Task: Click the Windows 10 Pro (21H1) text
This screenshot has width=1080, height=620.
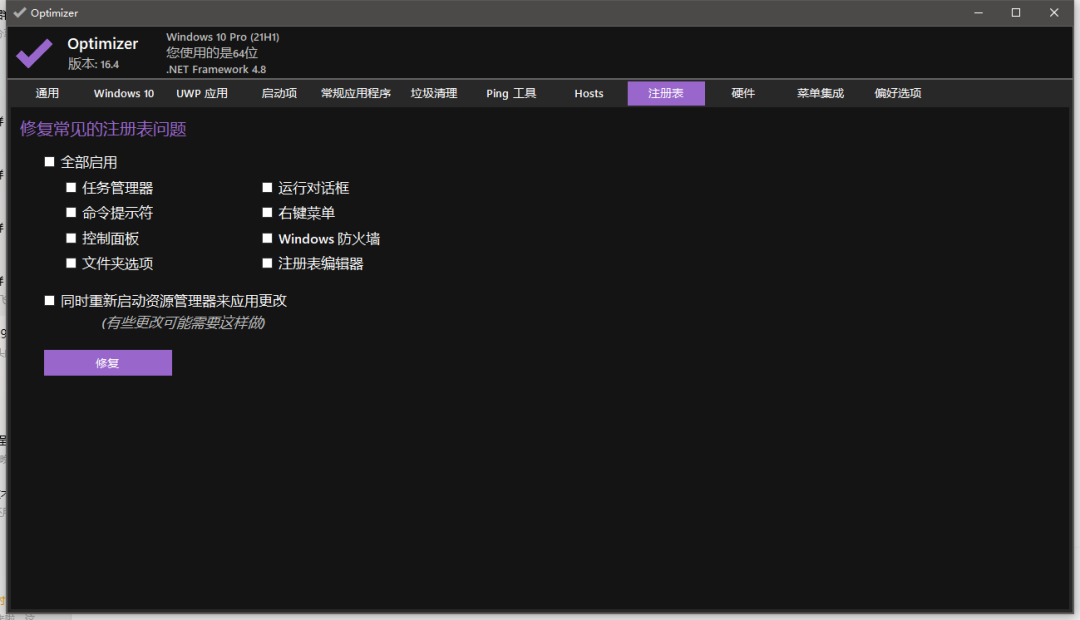Action: click(223, 37)
